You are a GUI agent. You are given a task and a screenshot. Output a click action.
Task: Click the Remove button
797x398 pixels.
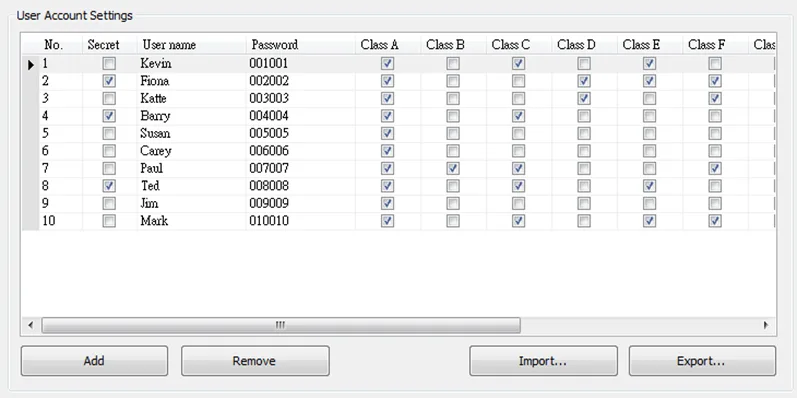(255, 361)
